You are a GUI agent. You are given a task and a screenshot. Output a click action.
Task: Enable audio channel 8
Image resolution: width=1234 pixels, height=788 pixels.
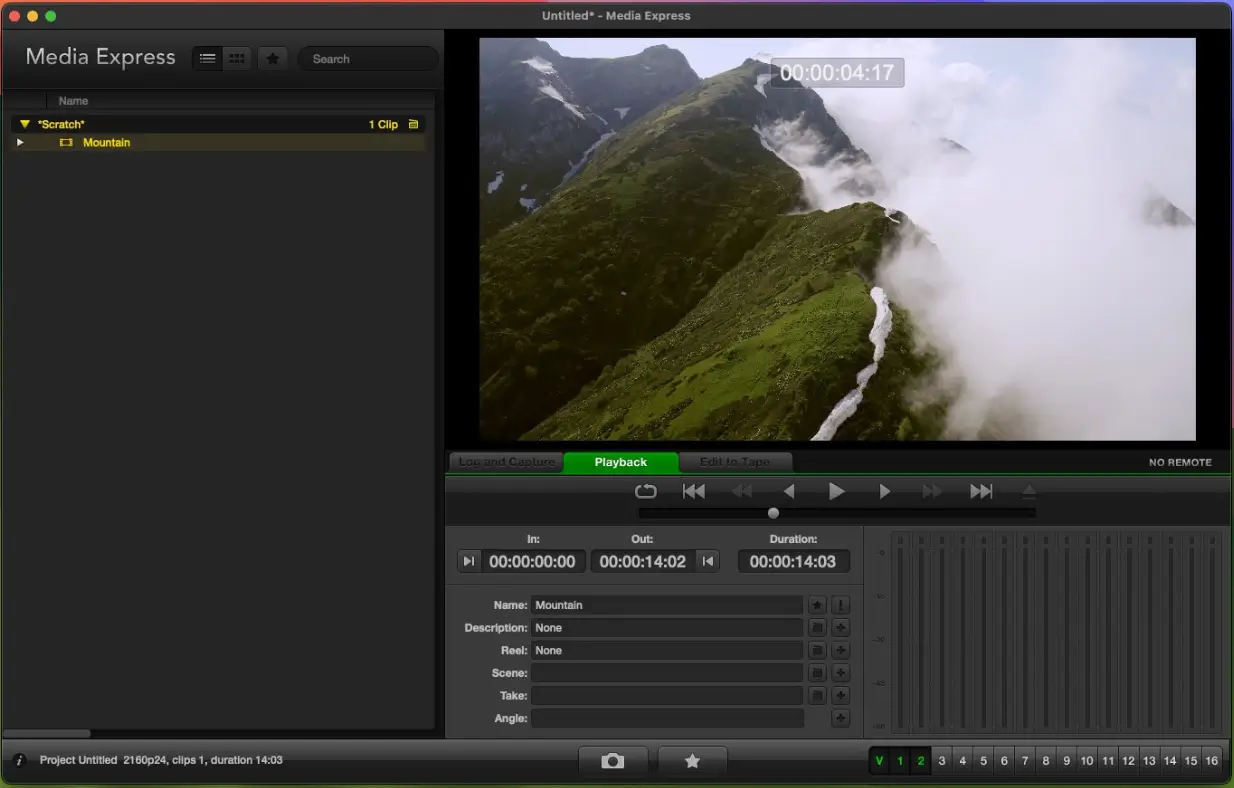click(x=1046, y=761)
